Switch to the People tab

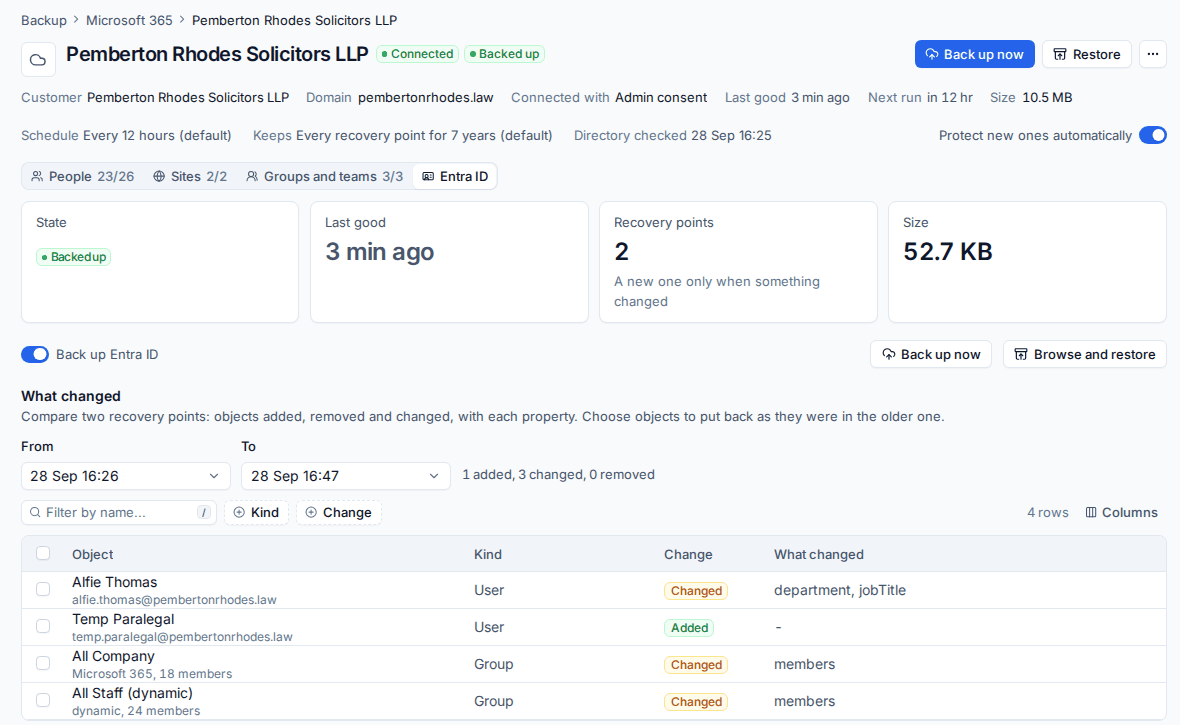pos(83,176)
